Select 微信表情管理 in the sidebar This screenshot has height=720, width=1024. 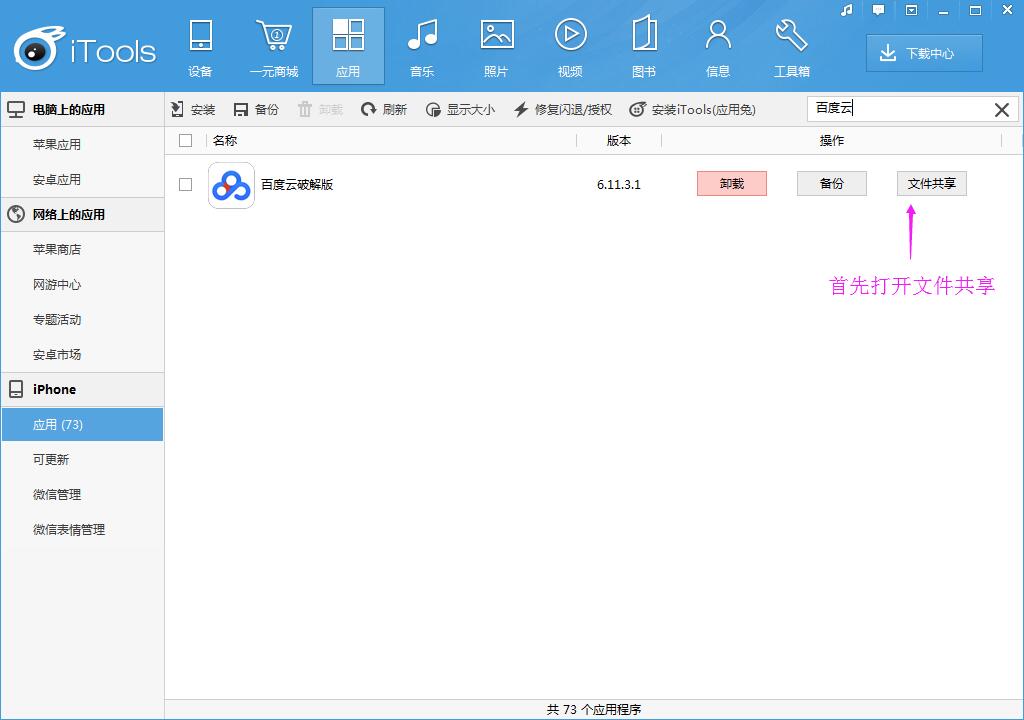tap(82, 529)
